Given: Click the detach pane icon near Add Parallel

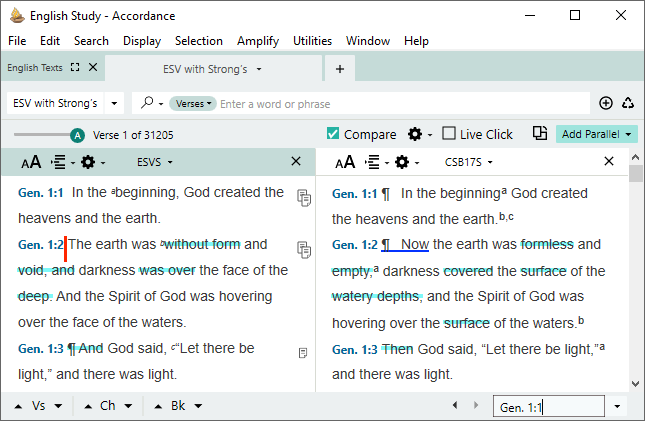Looking at the screenshot, I should click(540, 134).
